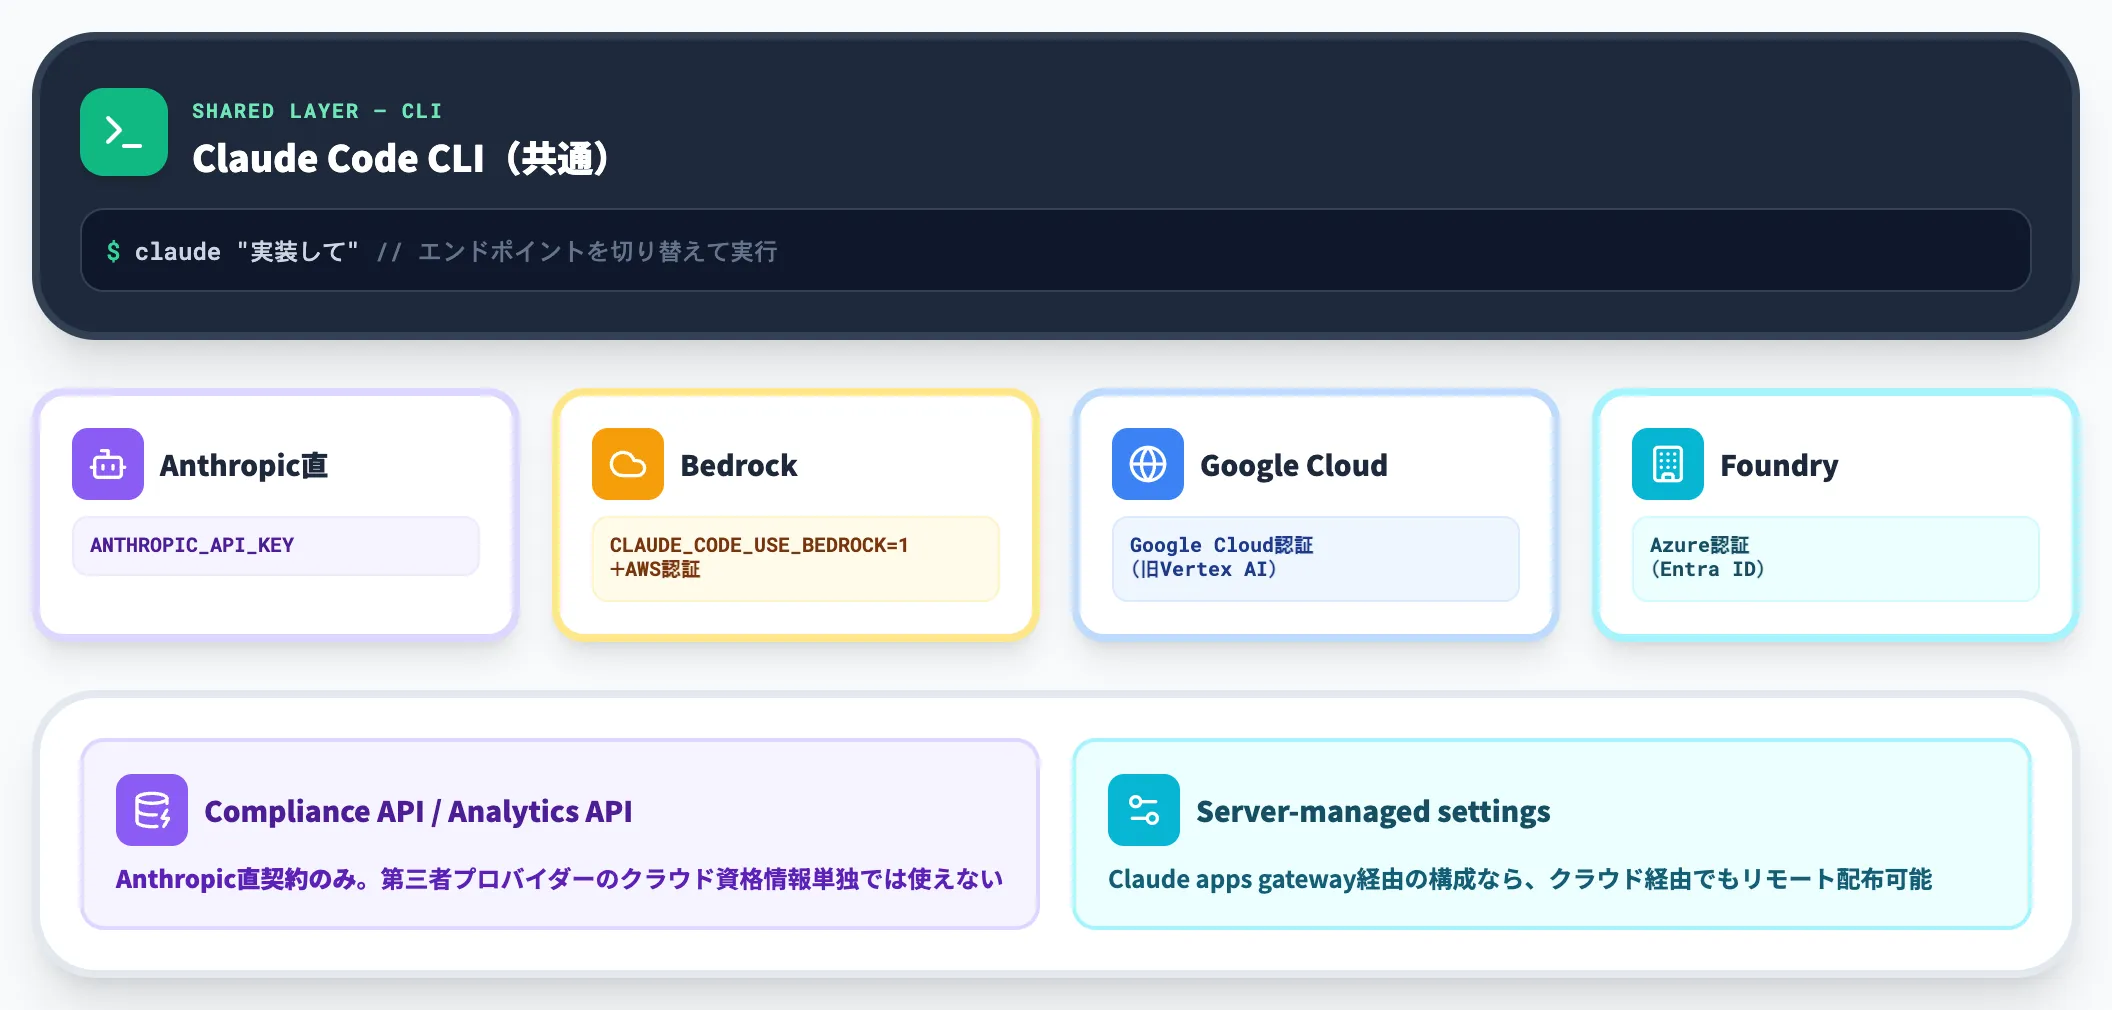2112x1010 pixels.
Task: Click the purple robot icon beside Anthropic直
Action: coord(108,464)
